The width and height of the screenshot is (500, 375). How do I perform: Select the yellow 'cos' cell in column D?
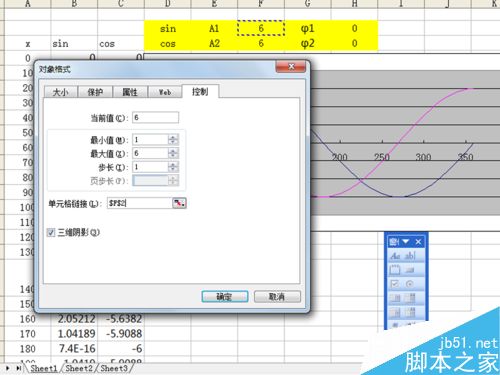click(168, 43)
